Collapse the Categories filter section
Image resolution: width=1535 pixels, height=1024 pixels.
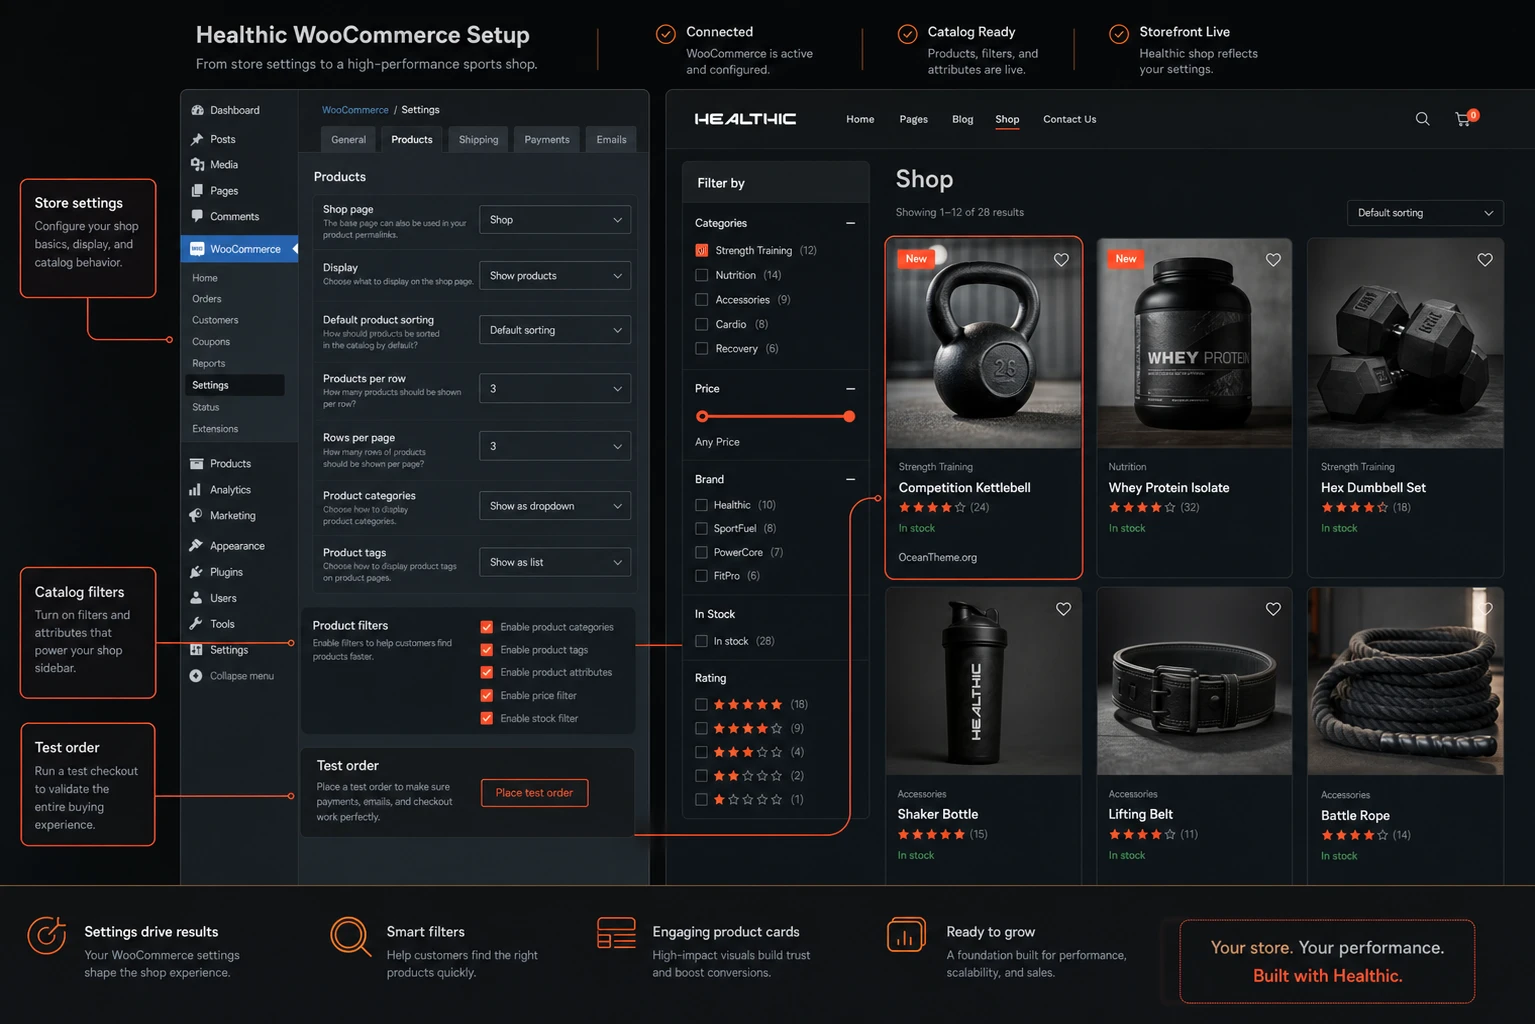click(851, 223)
